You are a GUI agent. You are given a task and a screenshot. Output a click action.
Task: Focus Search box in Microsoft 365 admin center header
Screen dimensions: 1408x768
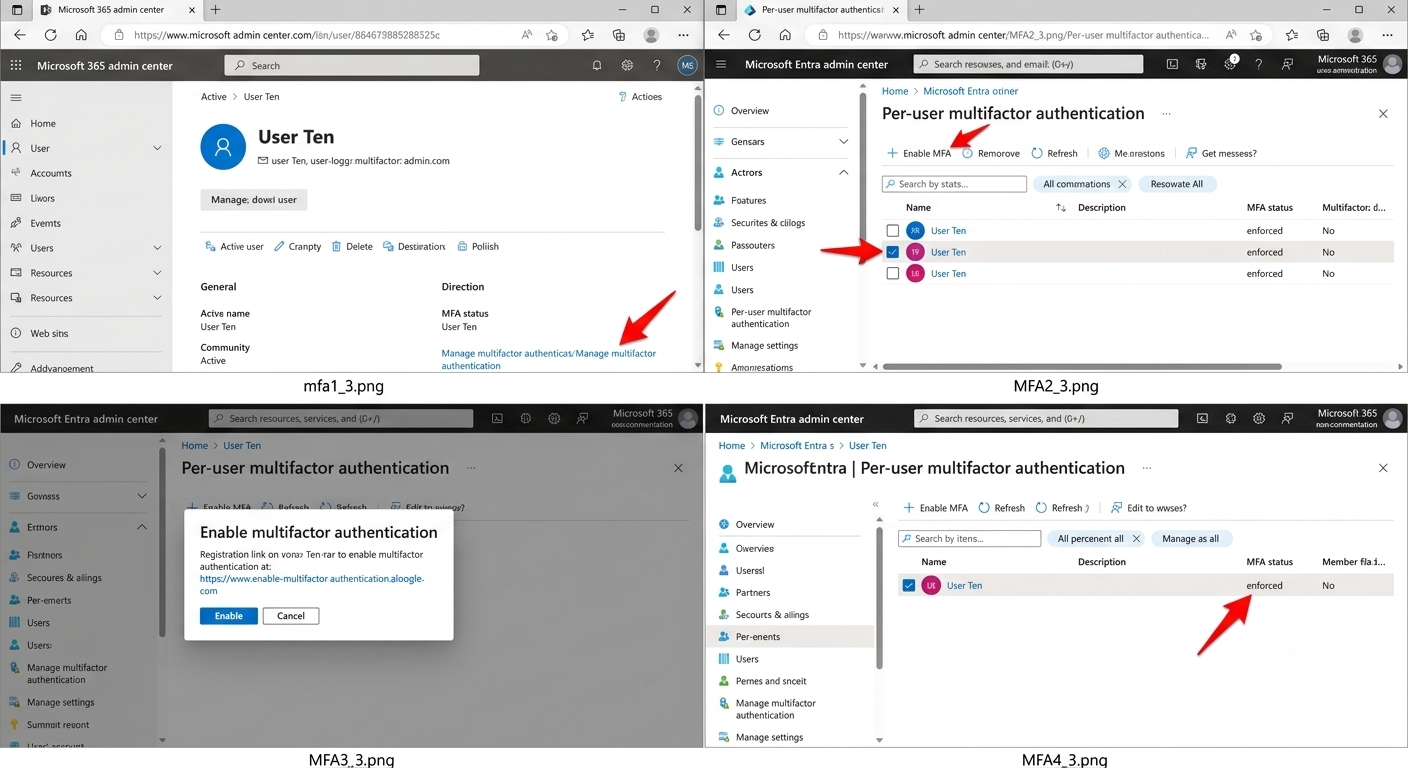pos(352,65)
